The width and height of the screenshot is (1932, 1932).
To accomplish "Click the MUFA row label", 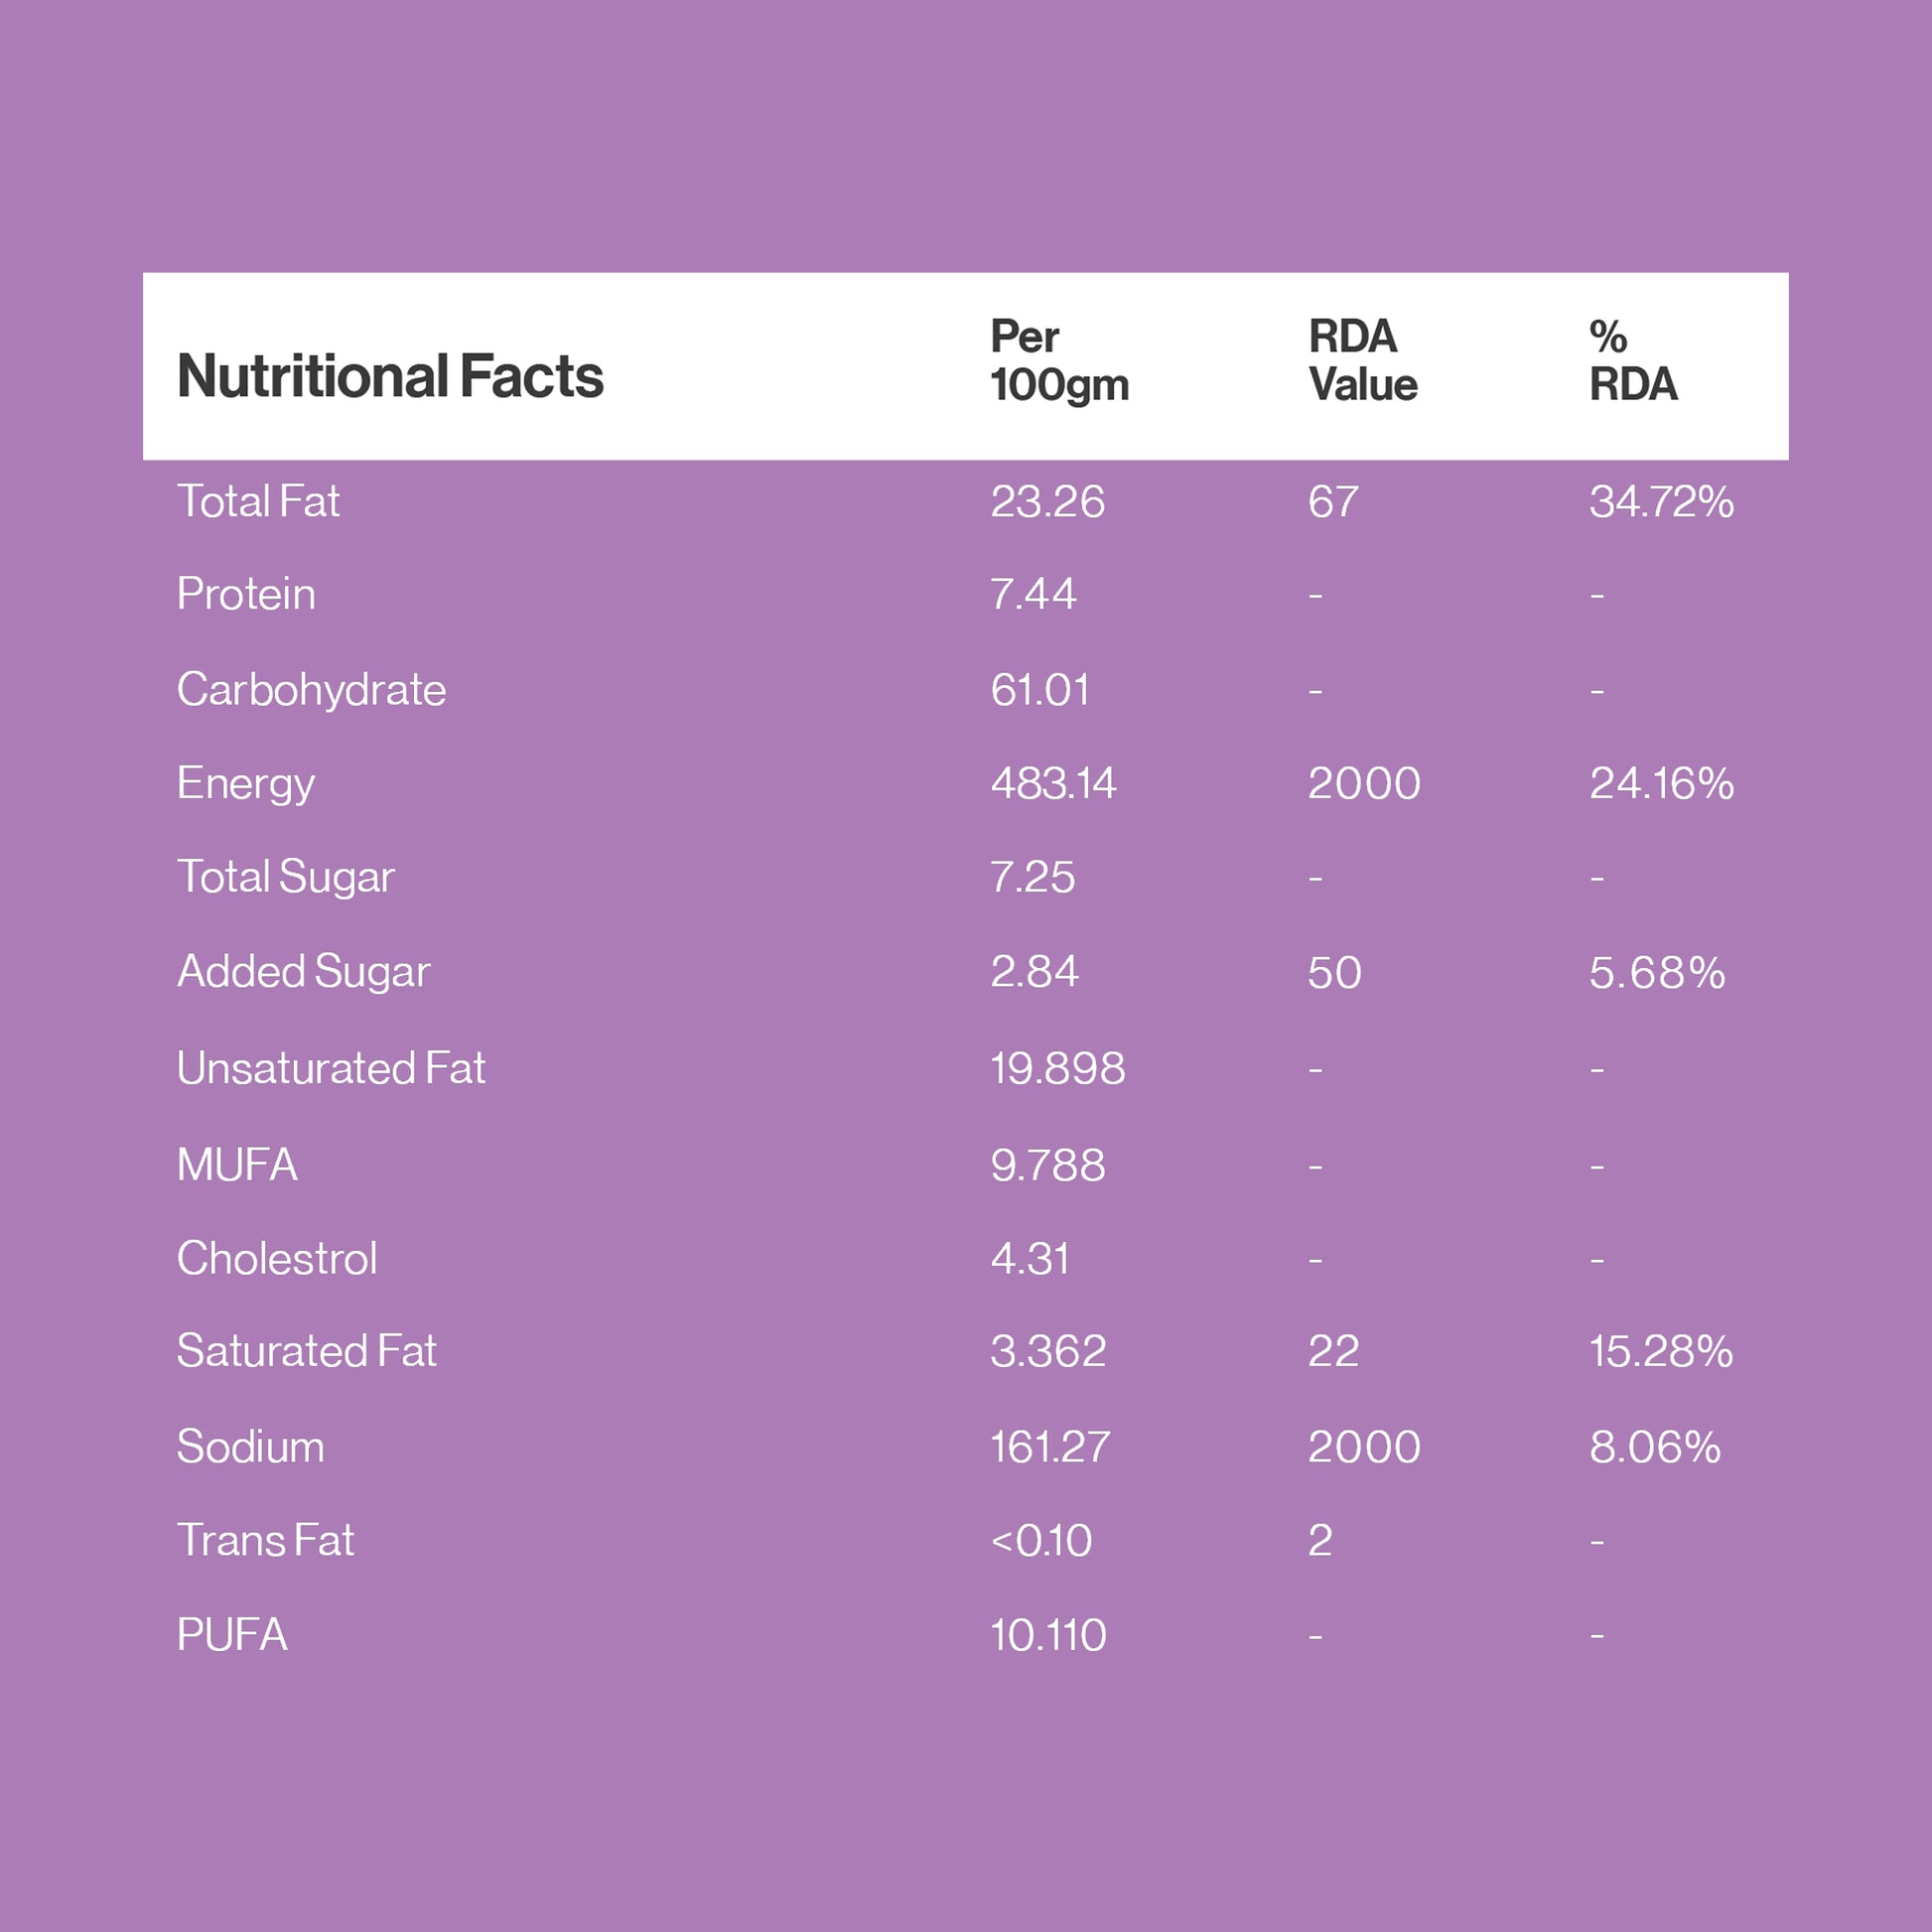I will tap(237, 1165).
